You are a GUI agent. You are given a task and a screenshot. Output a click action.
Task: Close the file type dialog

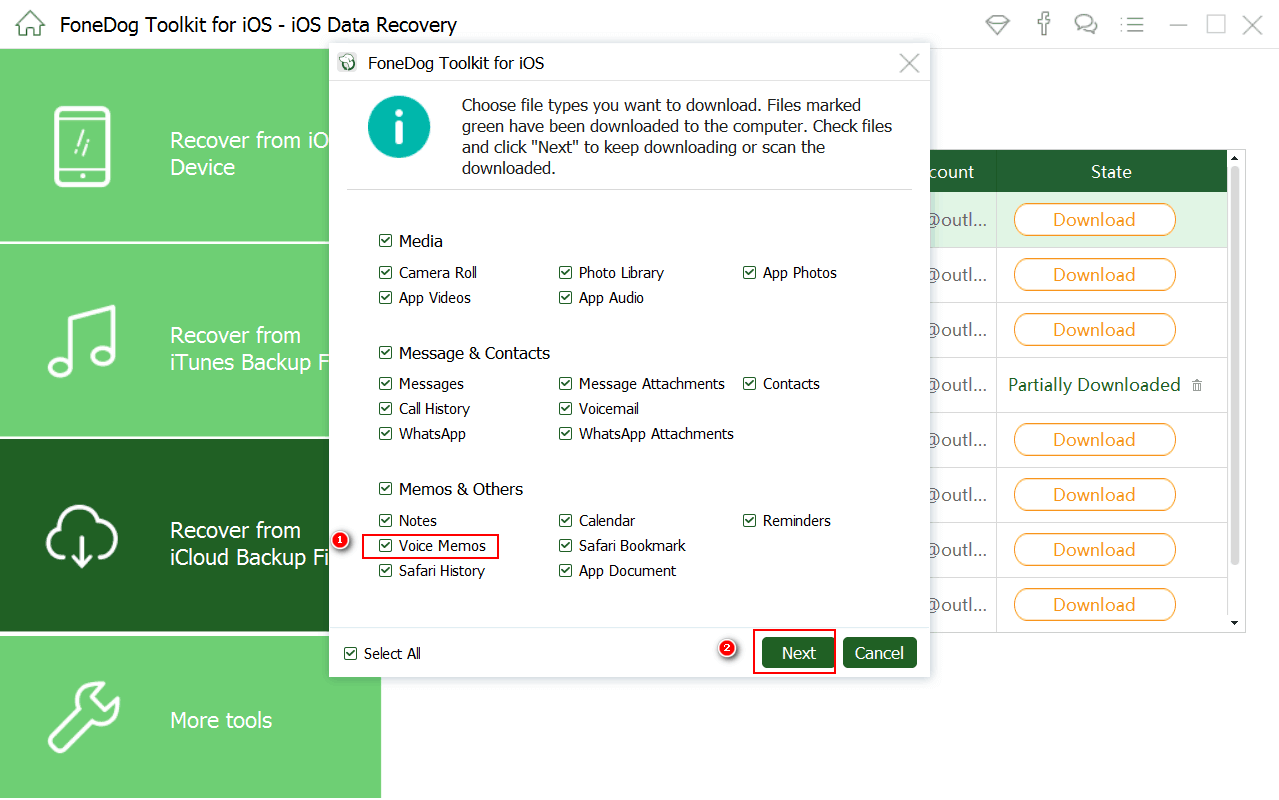pyautogui.click(x=909, y=63)
